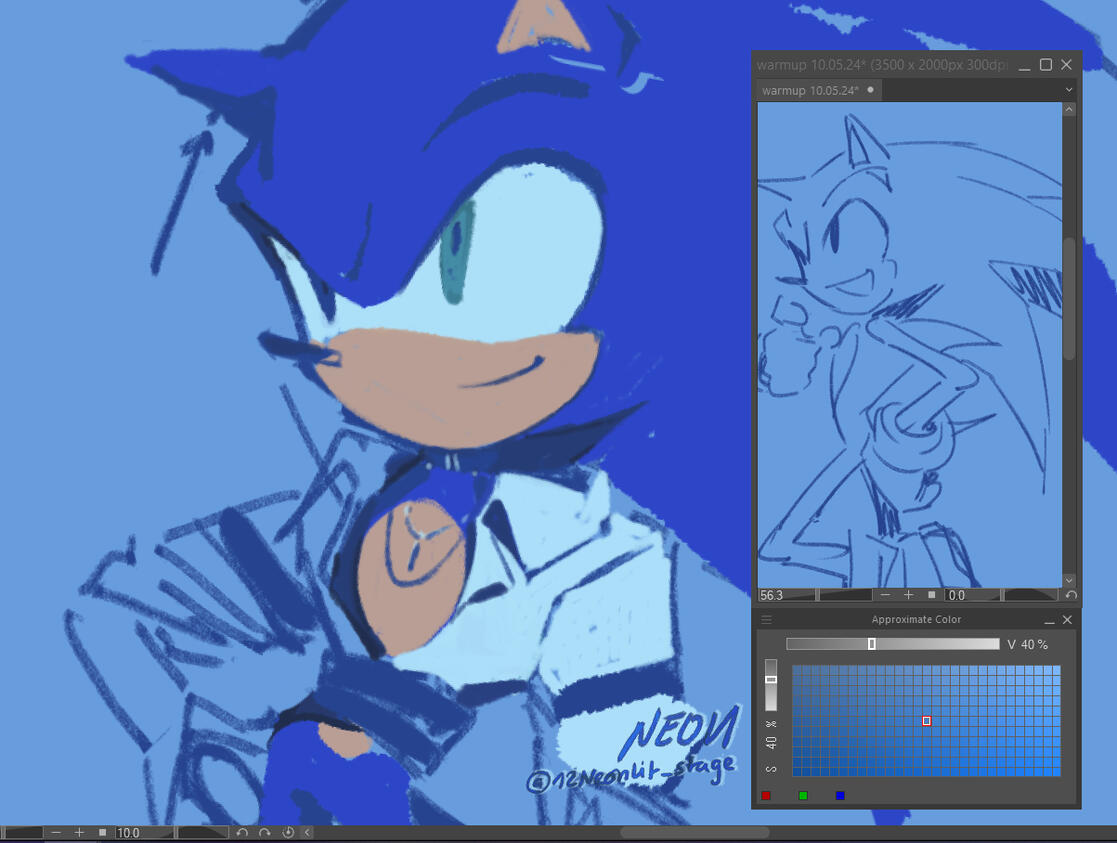Collapse the bottom bar left arrow

[x=307, y=832]
